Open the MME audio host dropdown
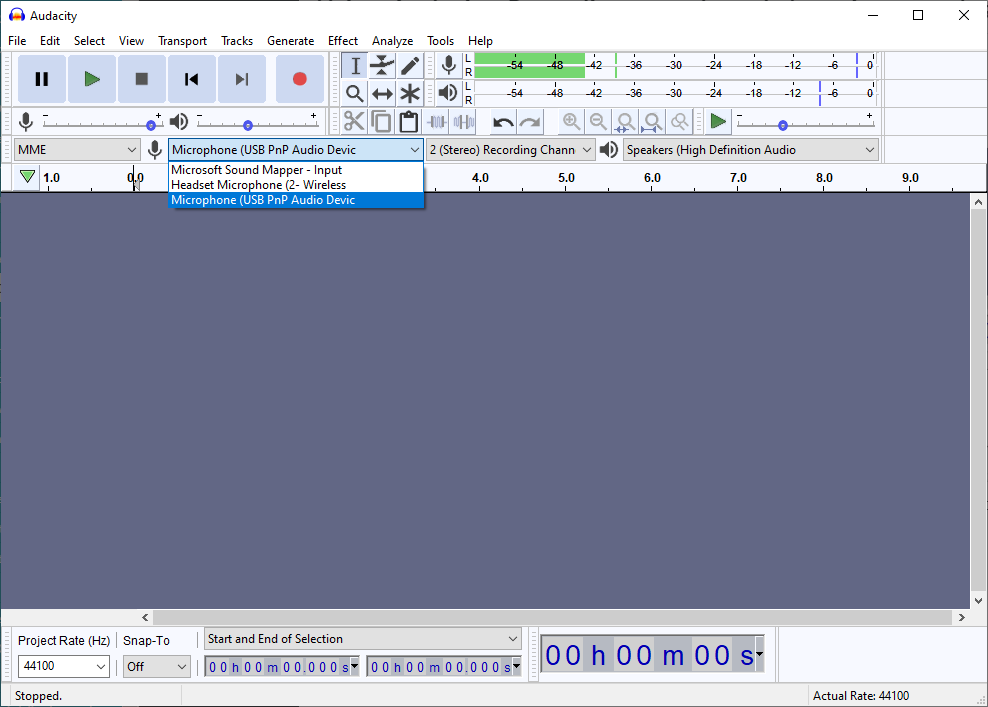The width and height of the screenshot is (988, 707). (76, 150)
